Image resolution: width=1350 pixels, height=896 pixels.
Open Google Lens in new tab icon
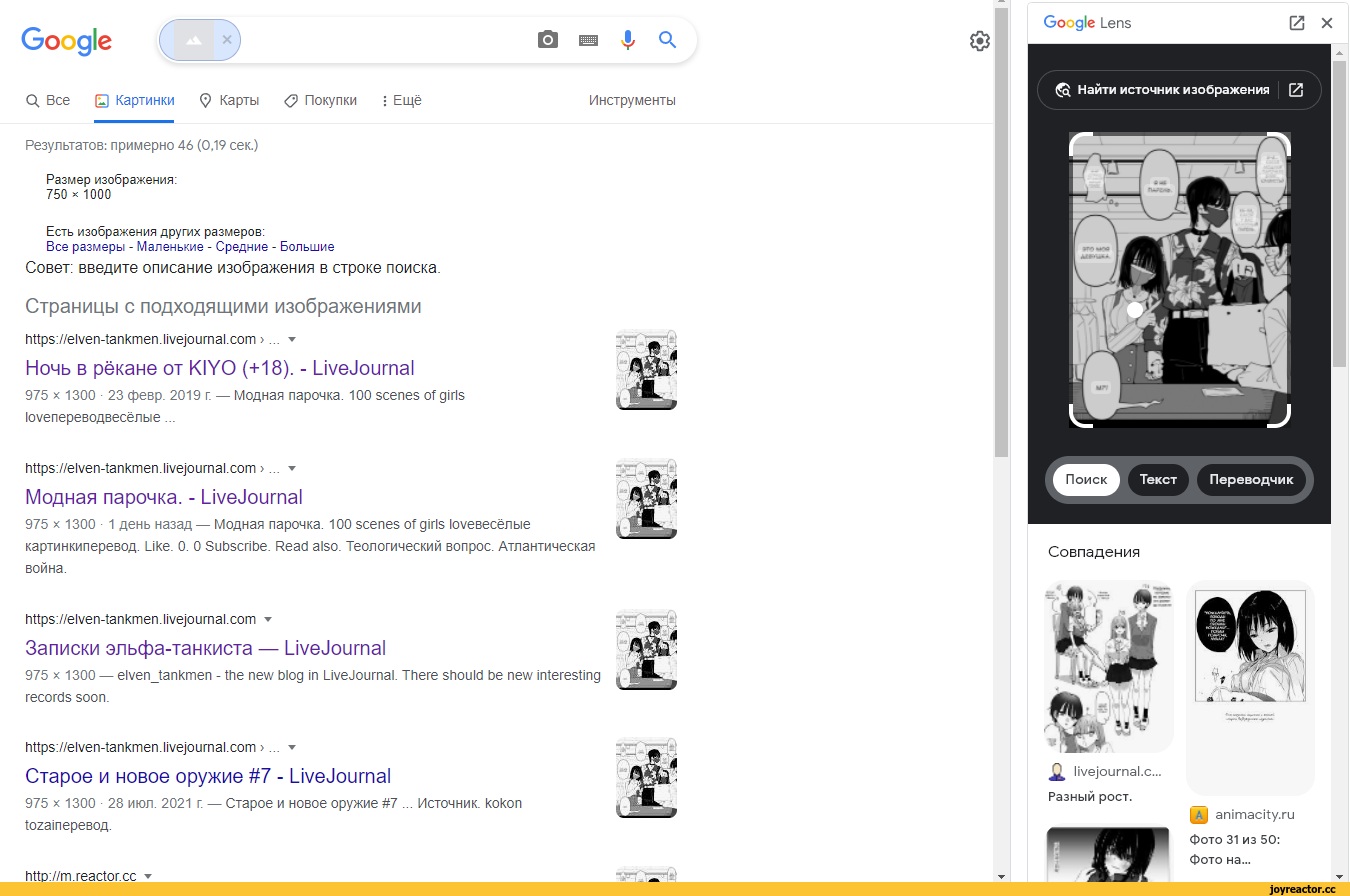tap(1297, 23)
